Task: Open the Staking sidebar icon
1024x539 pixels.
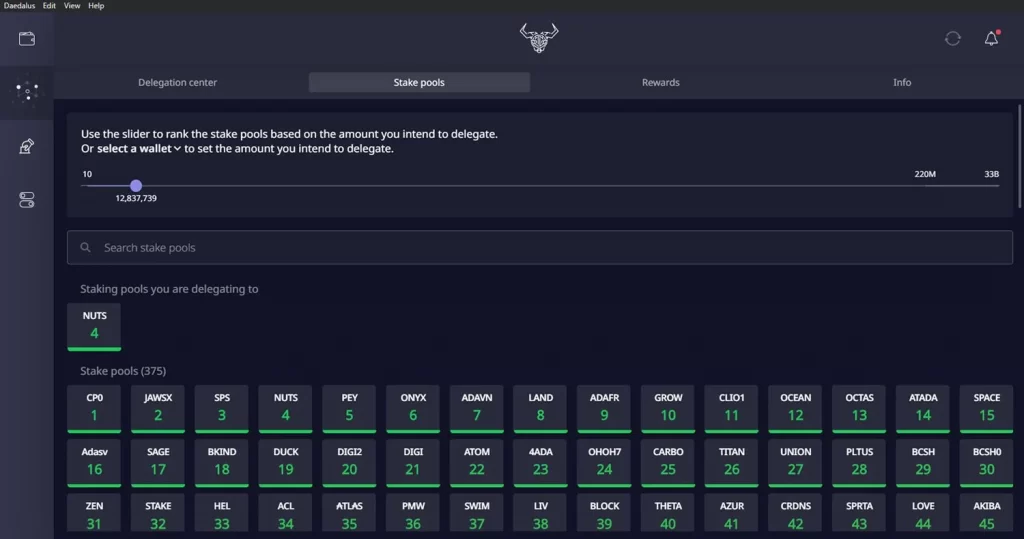Action: (x=27, y=91)
